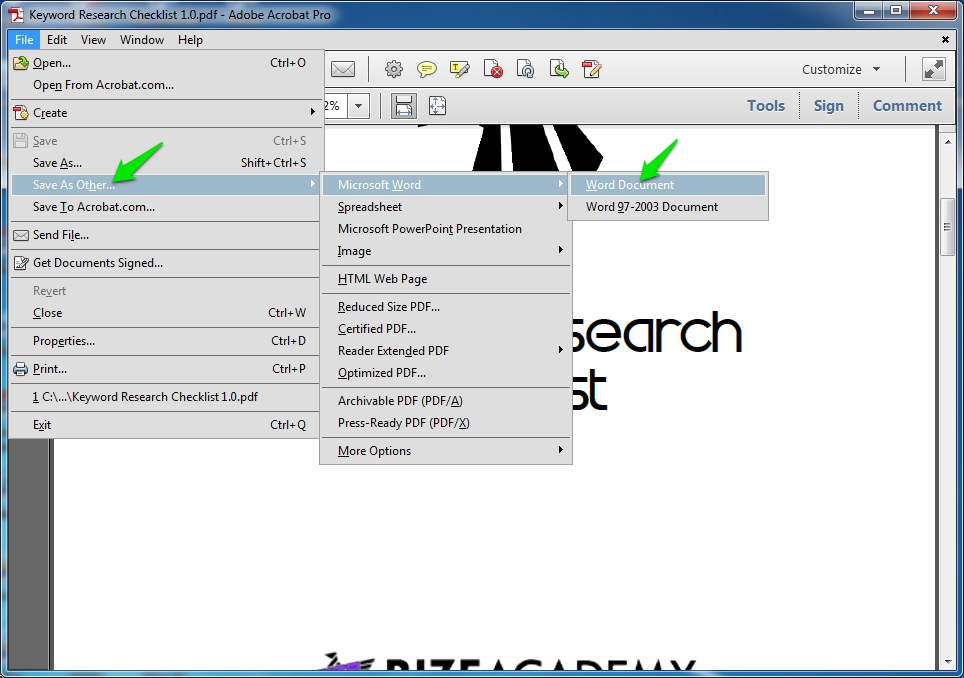Open the Fill & Sign icon
The width and height of the screenshot is (964, 678).
click(593, 69)
